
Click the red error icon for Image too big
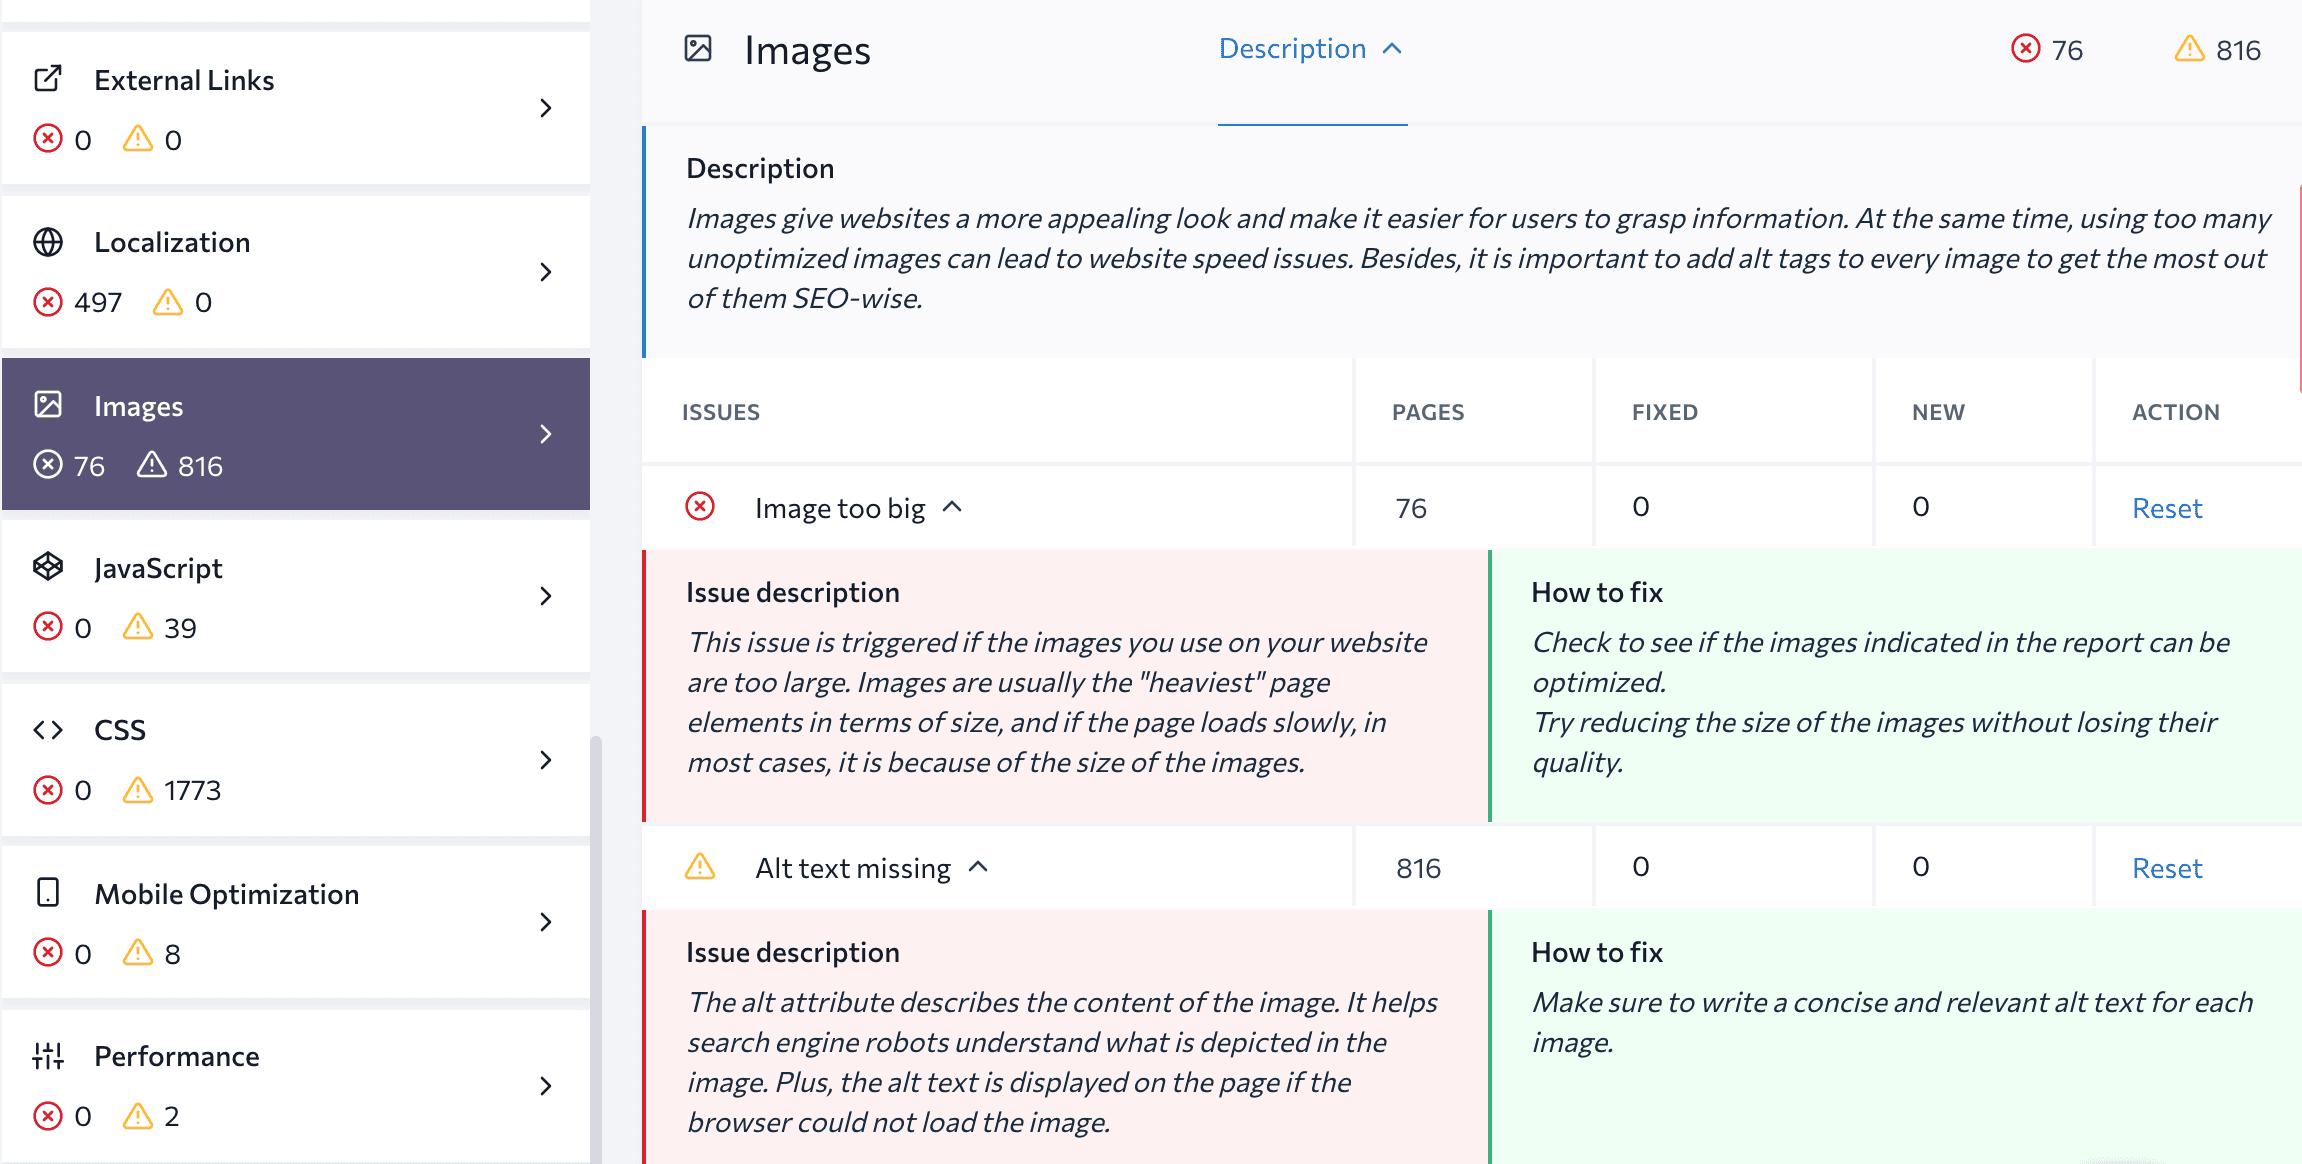click(x=700, y=507)
